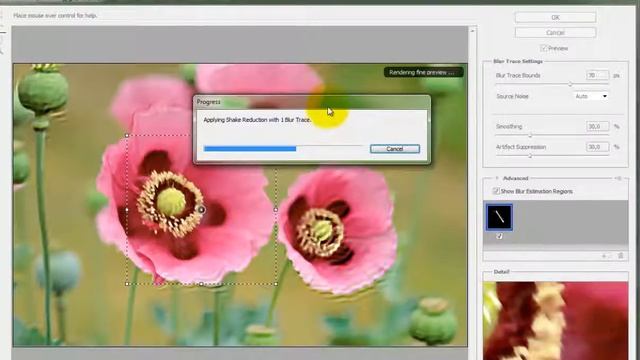Click the preview scrollbar up arrow
This screenshot has height=360, width=640.
pos(472,31)
